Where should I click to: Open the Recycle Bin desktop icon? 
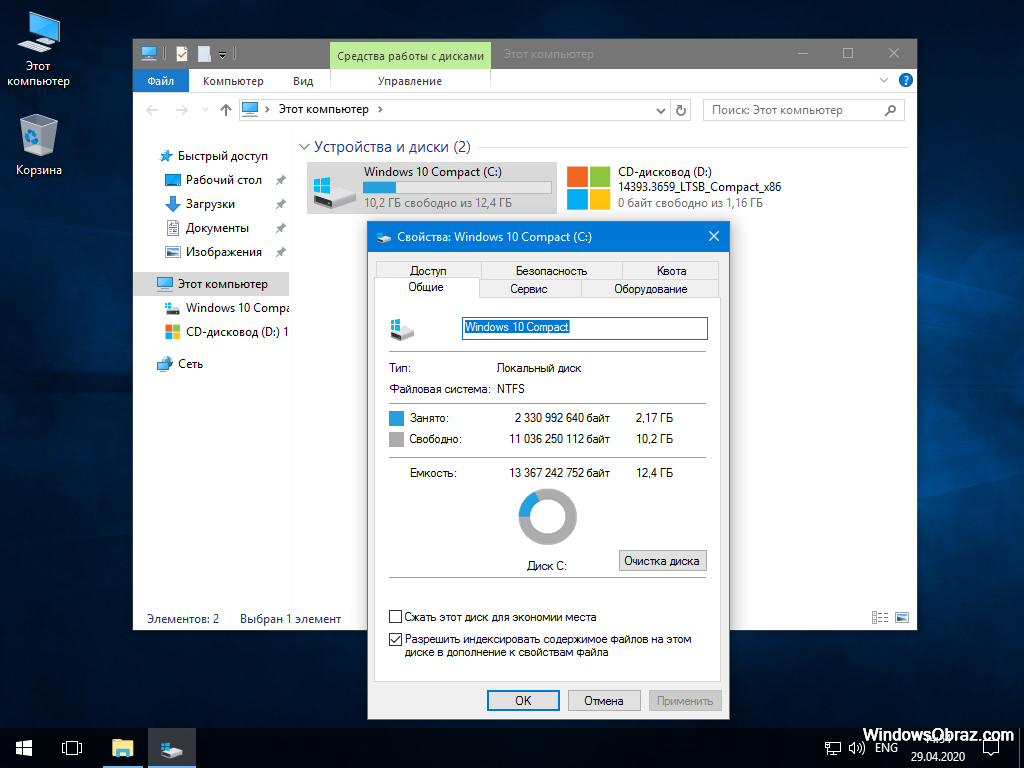[38, 138]
